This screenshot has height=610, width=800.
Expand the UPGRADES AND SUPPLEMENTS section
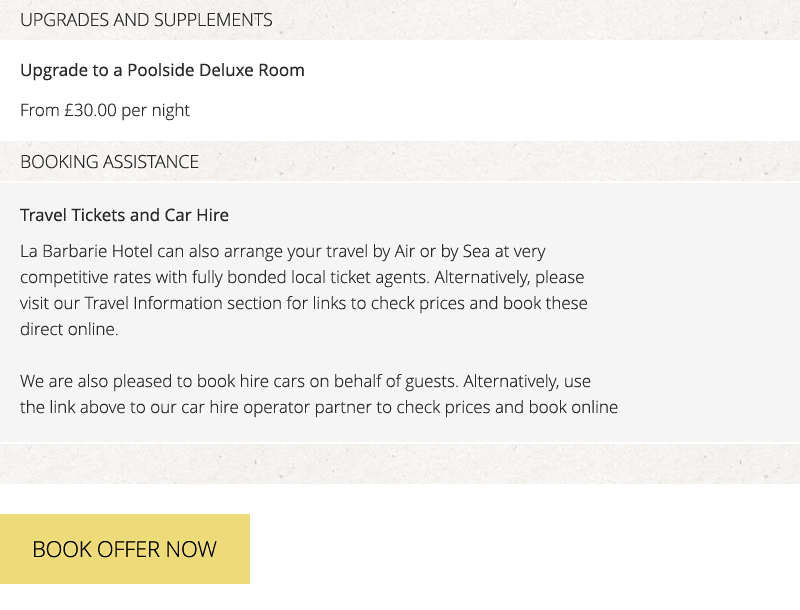(x=146, y=19)
